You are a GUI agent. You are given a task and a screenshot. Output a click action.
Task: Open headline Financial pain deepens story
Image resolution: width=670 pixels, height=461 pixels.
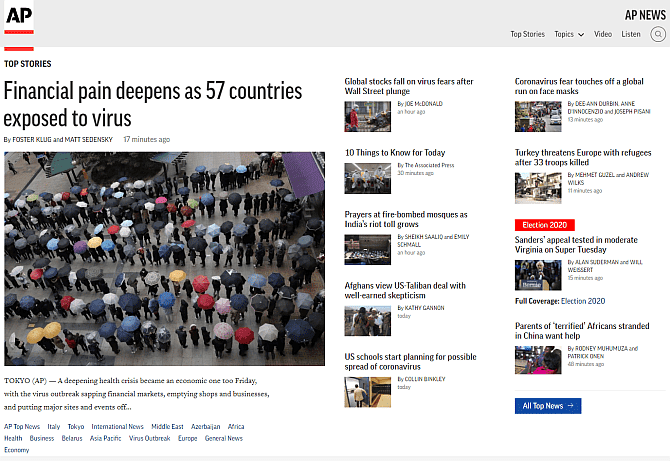coord(153,104)
